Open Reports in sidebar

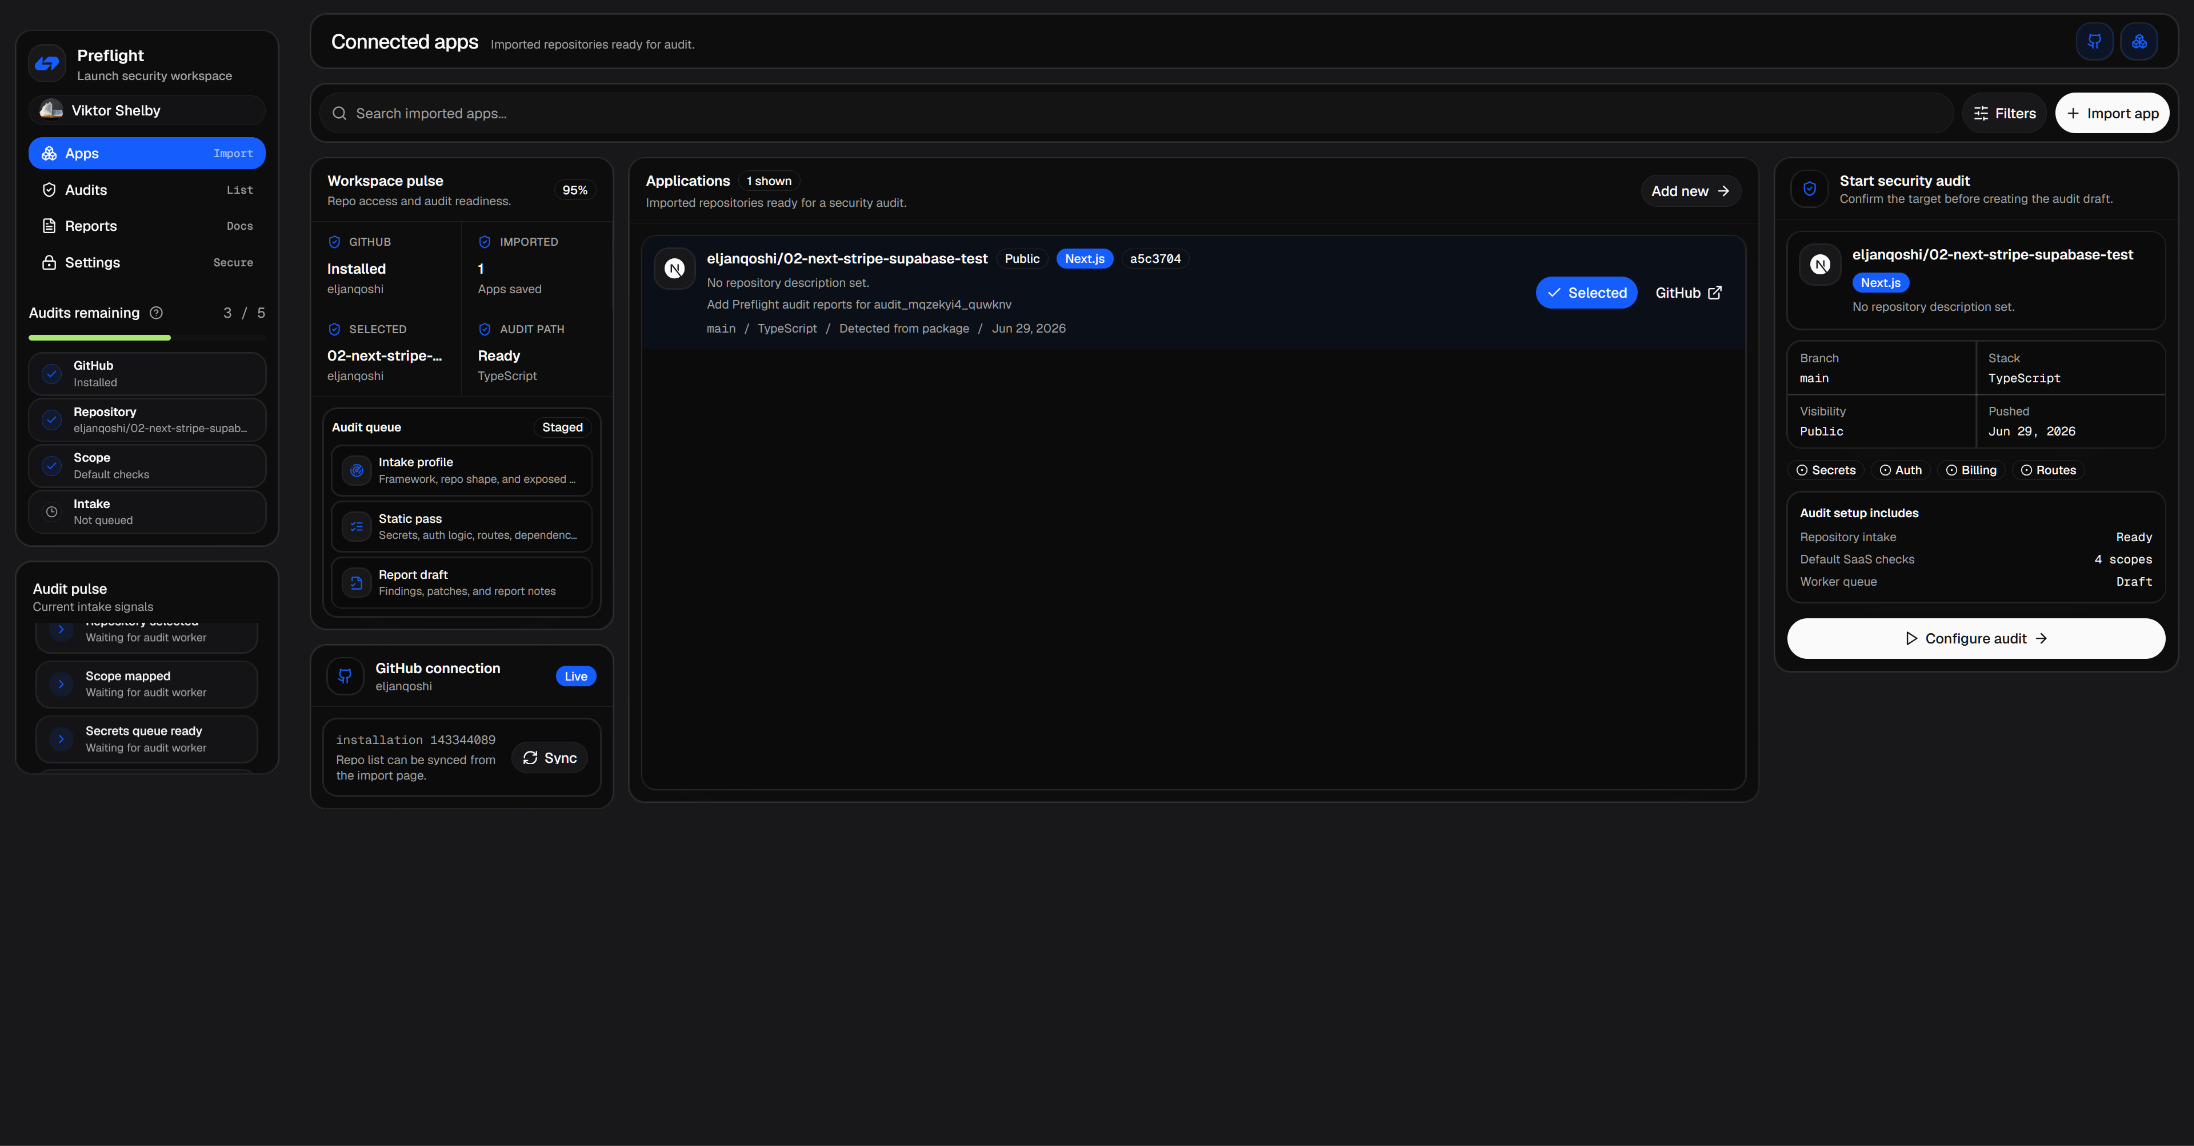click(x=147, y=226)
